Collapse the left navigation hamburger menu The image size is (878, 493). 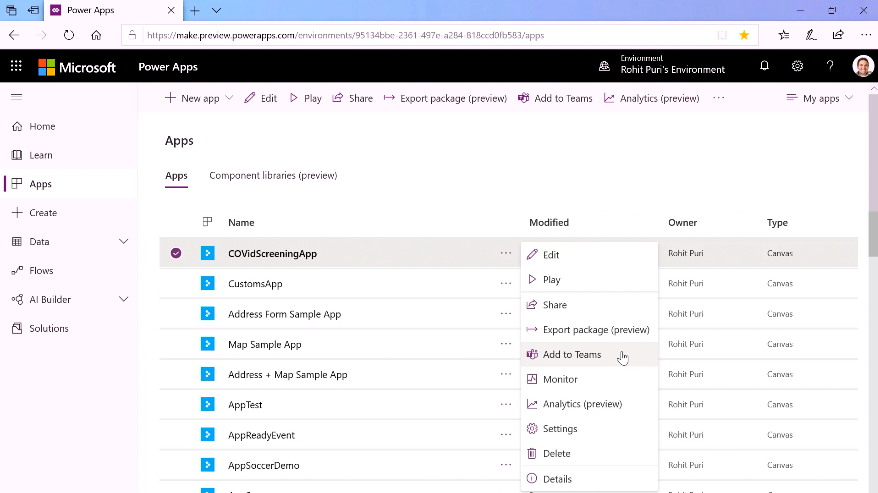tap(16, 97)
